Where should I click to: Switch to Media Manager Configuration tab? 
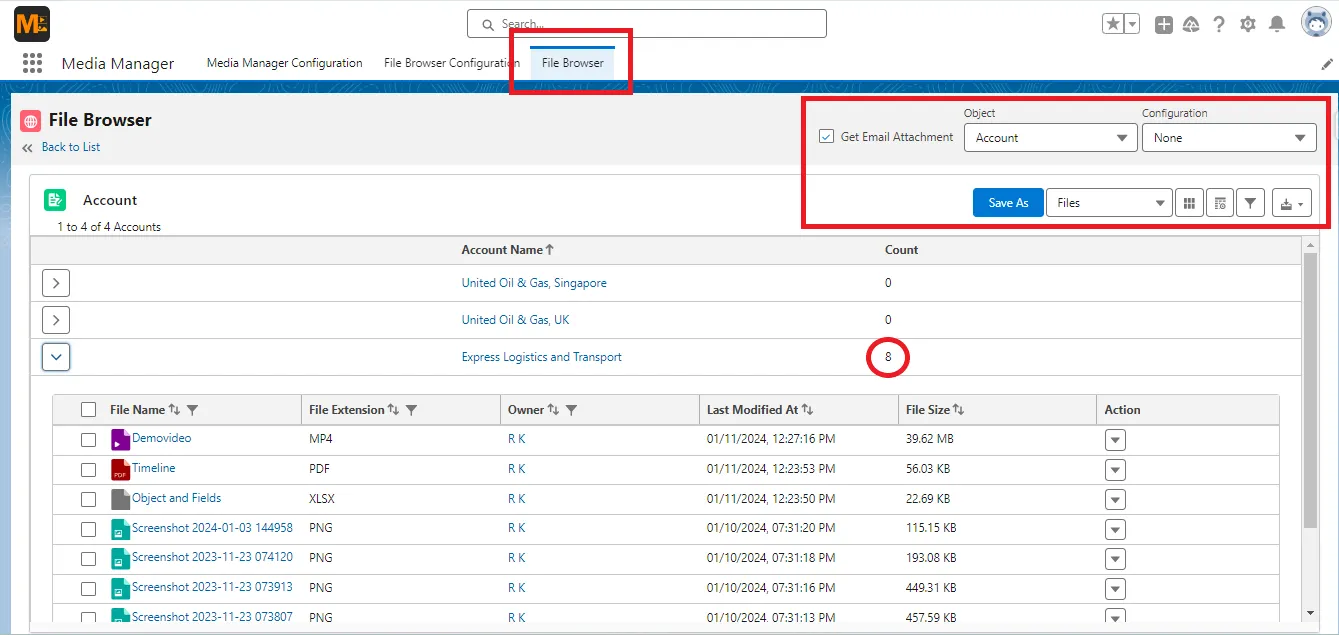(x=284, y=63)
